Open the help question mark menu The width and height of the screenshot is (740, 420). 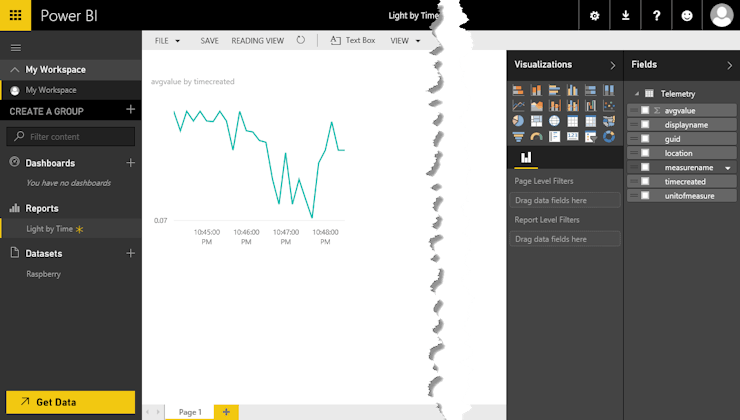pos(656,16)
